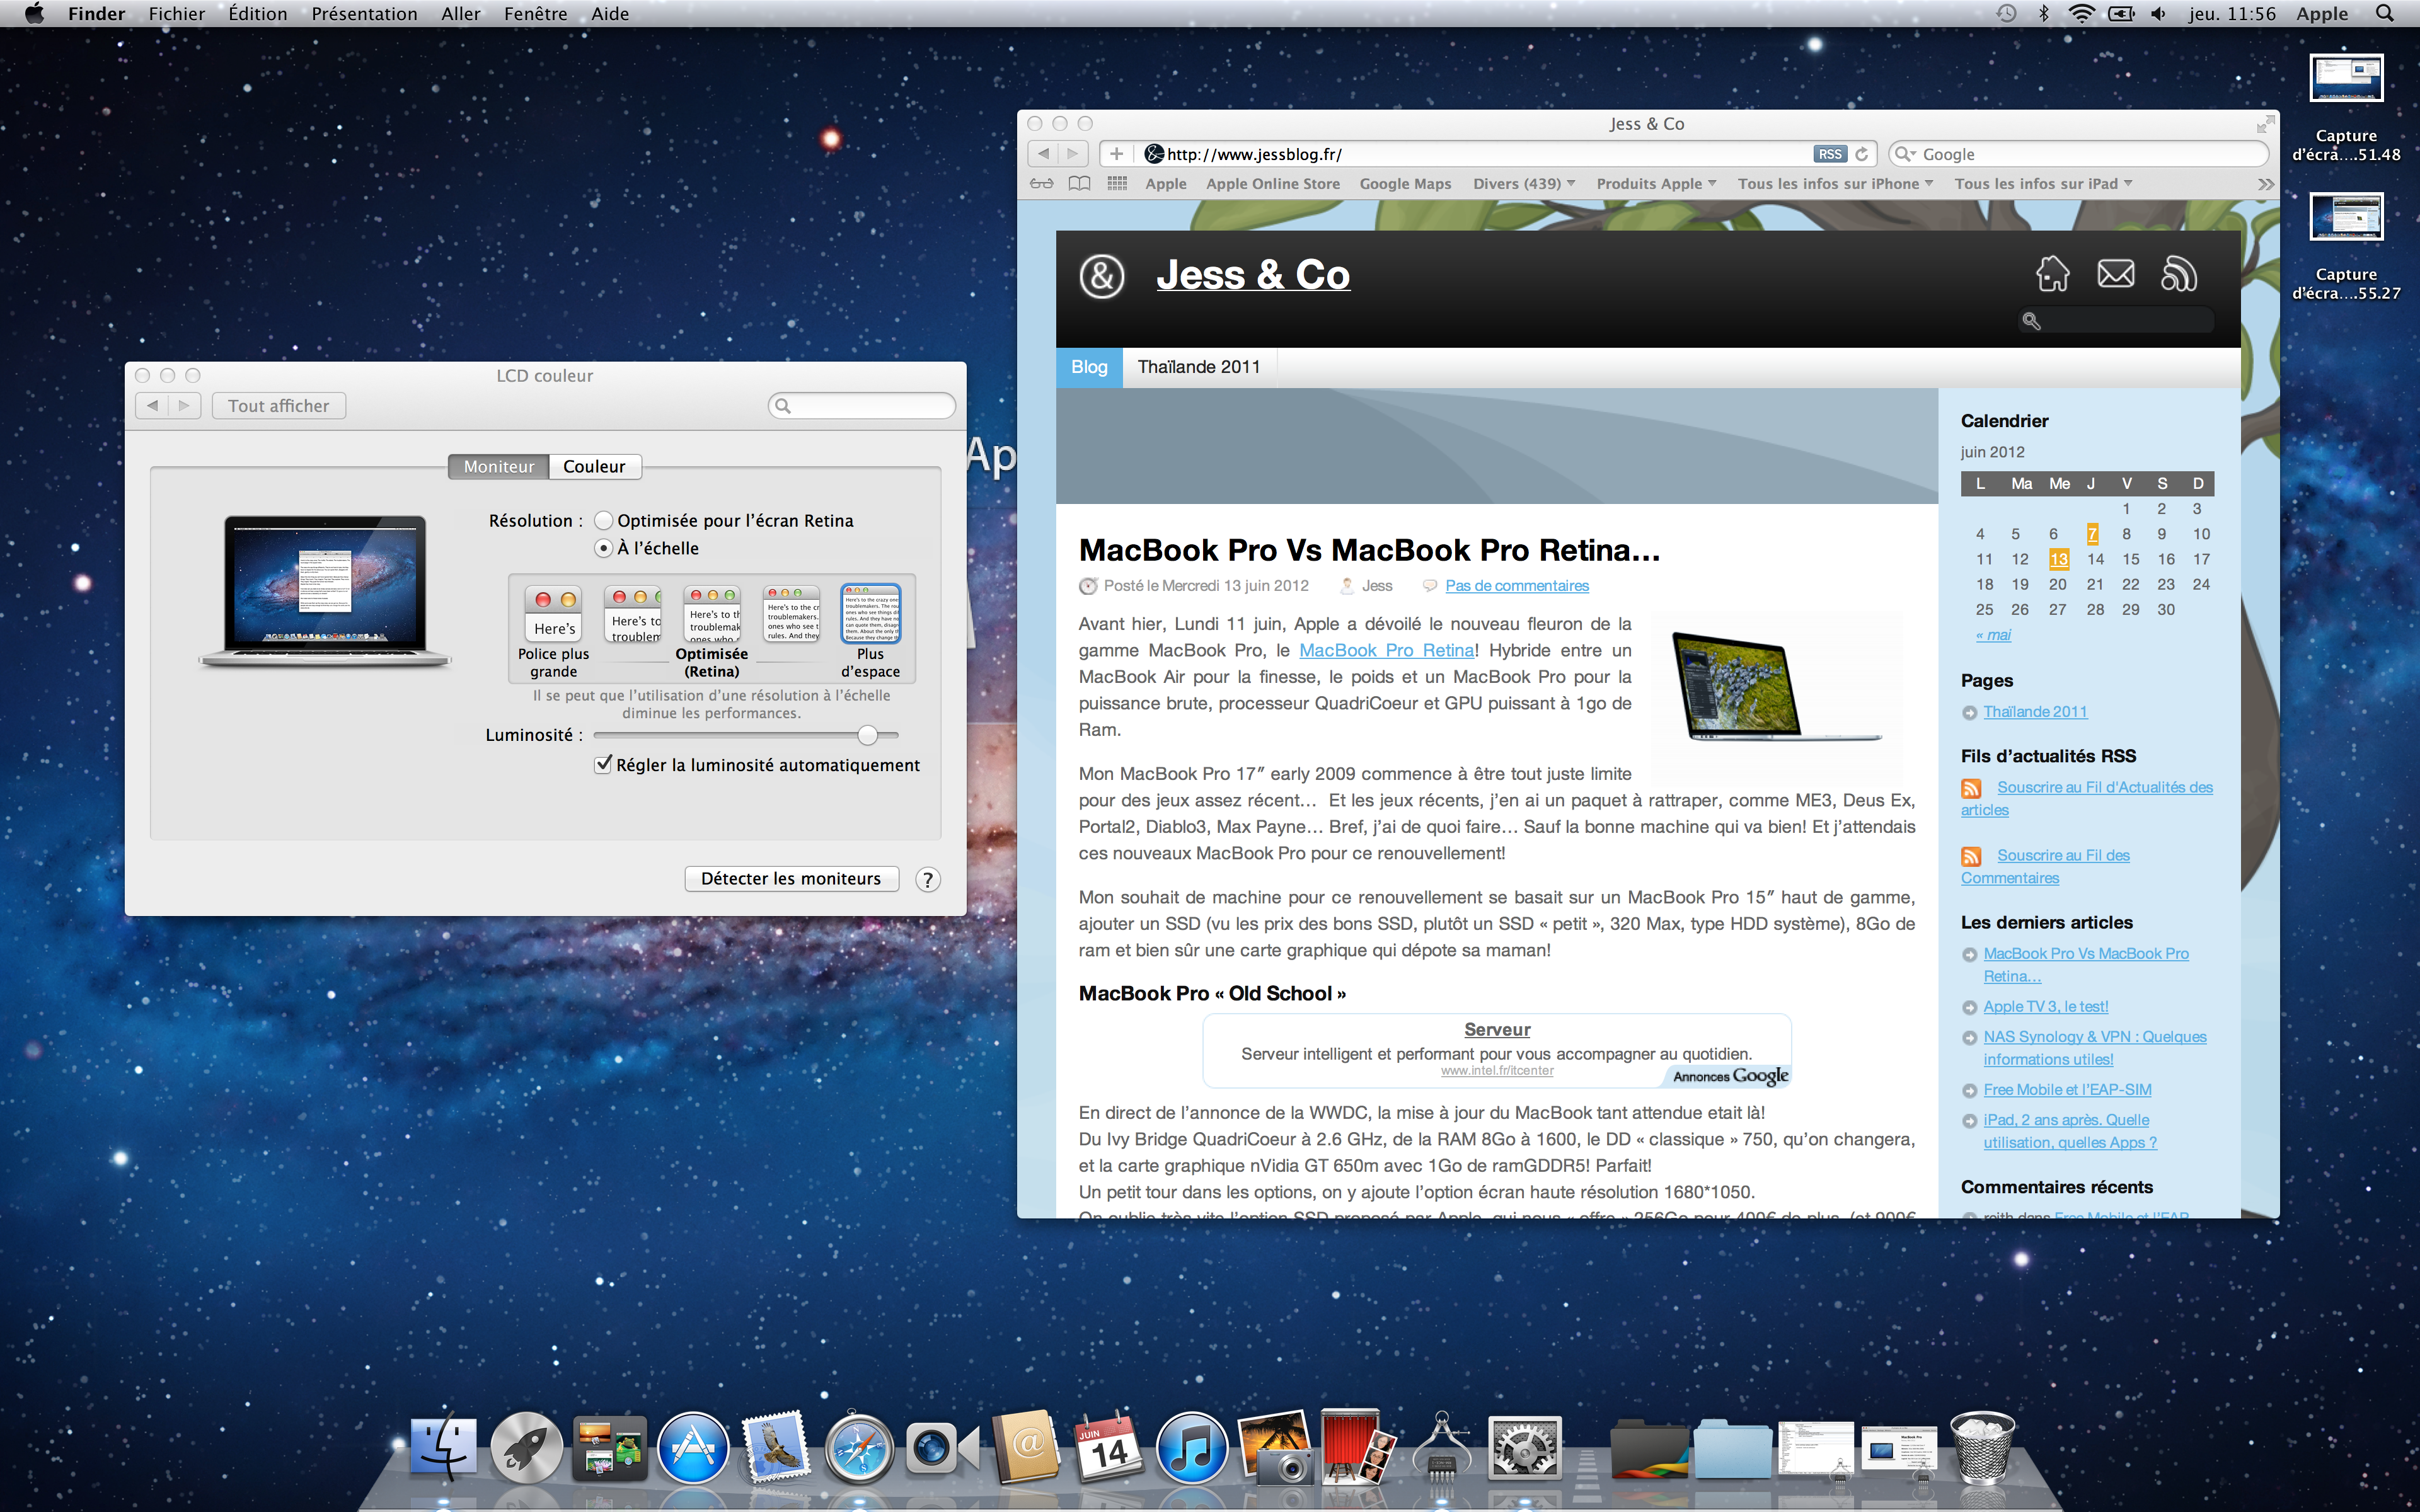Expand the 'Produits Apple' bookmarks folder
Viewport: 2420px width, 1512px height.
(1656, 184)
